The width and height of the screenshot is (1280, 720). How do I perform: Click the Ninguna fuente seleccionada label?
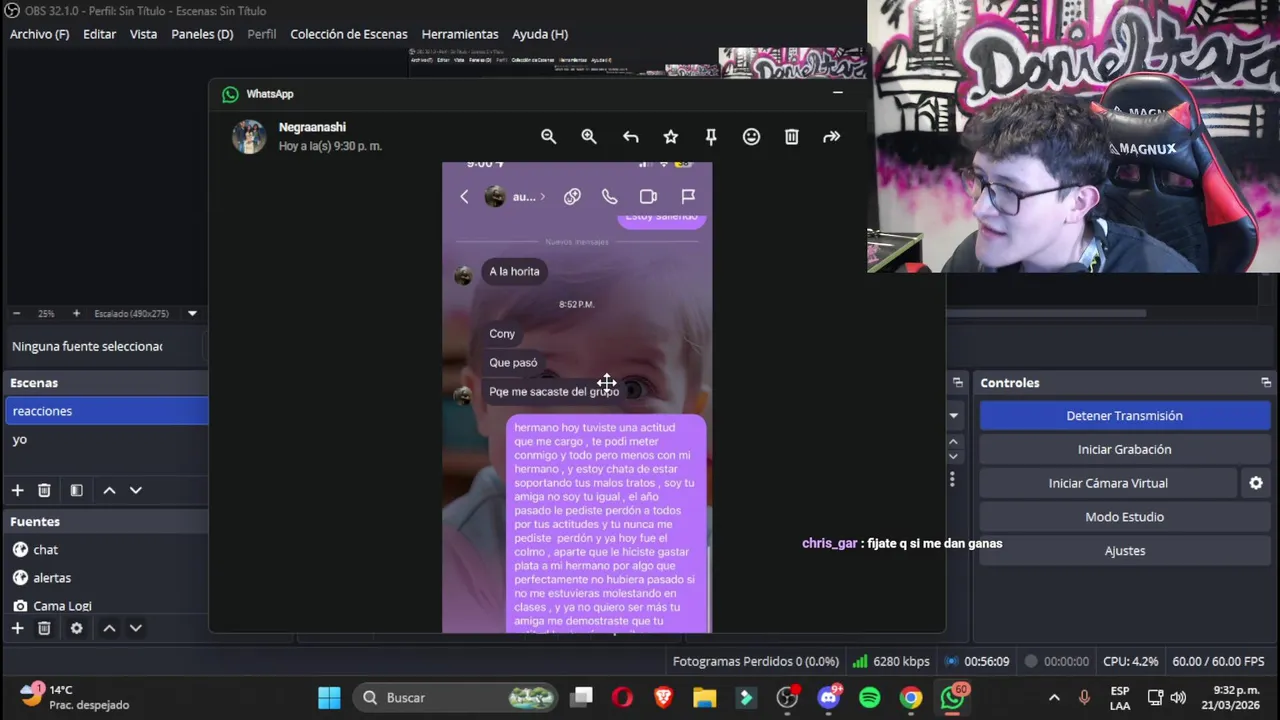point(87,346)
